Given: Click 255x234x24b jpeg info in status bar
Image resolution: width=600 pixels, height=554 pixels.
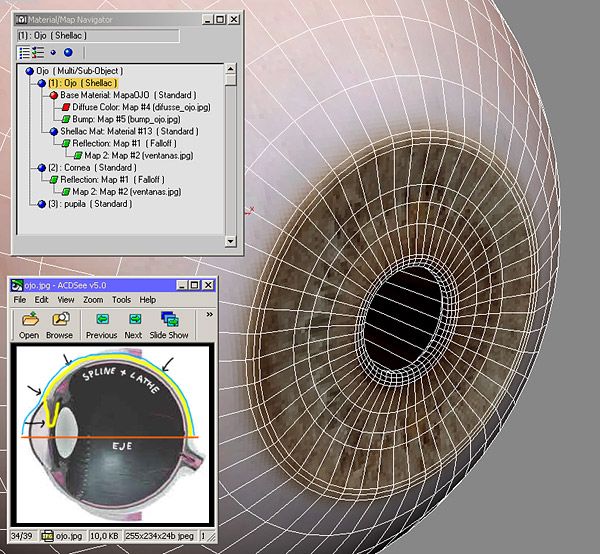Looking at the screenshot, I should point(160,536).
